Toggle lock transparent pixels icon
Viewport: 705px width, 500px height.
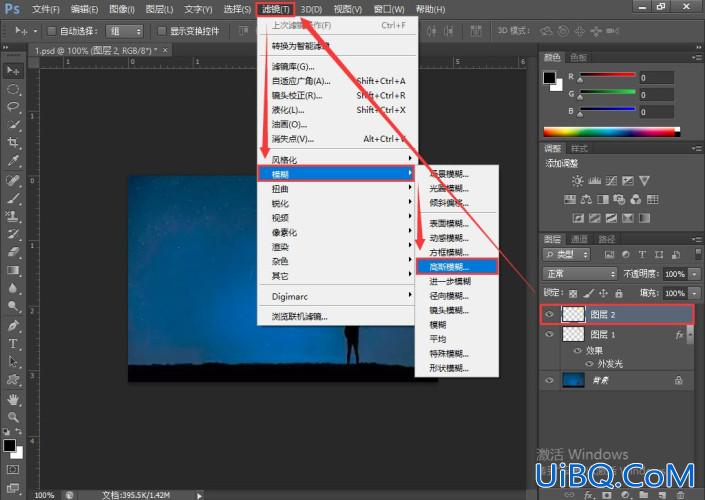pyautogui.click(x=573, y=294)
